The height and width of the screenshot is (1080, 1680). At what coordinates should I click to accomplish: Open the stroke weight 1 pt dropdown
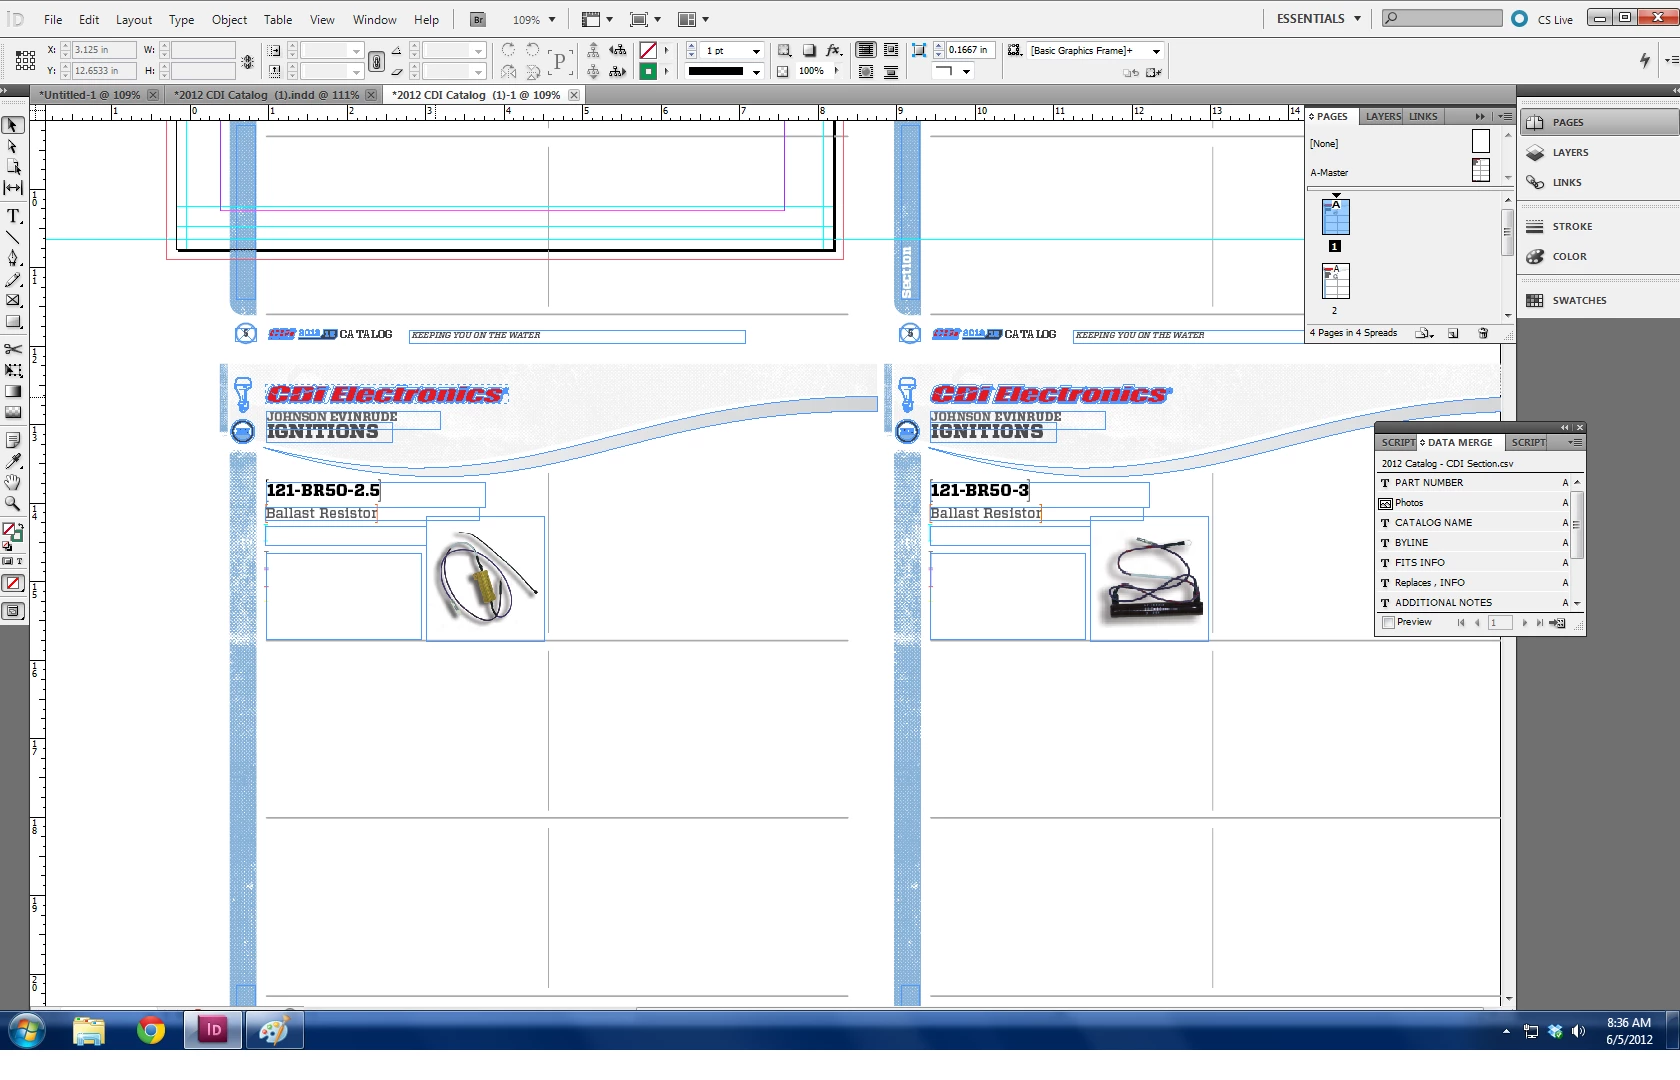tap(756, 51)
